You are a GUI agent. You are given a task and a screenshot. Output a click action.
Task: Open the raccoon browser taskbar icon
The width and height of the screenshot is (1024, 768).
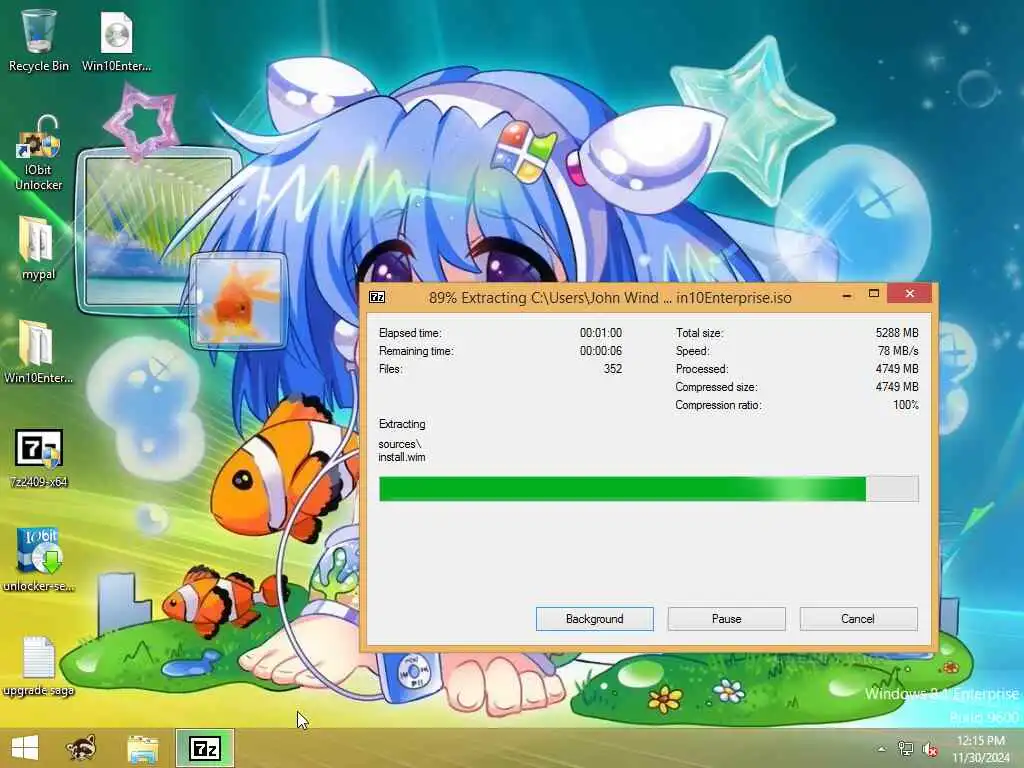point(82,748)
